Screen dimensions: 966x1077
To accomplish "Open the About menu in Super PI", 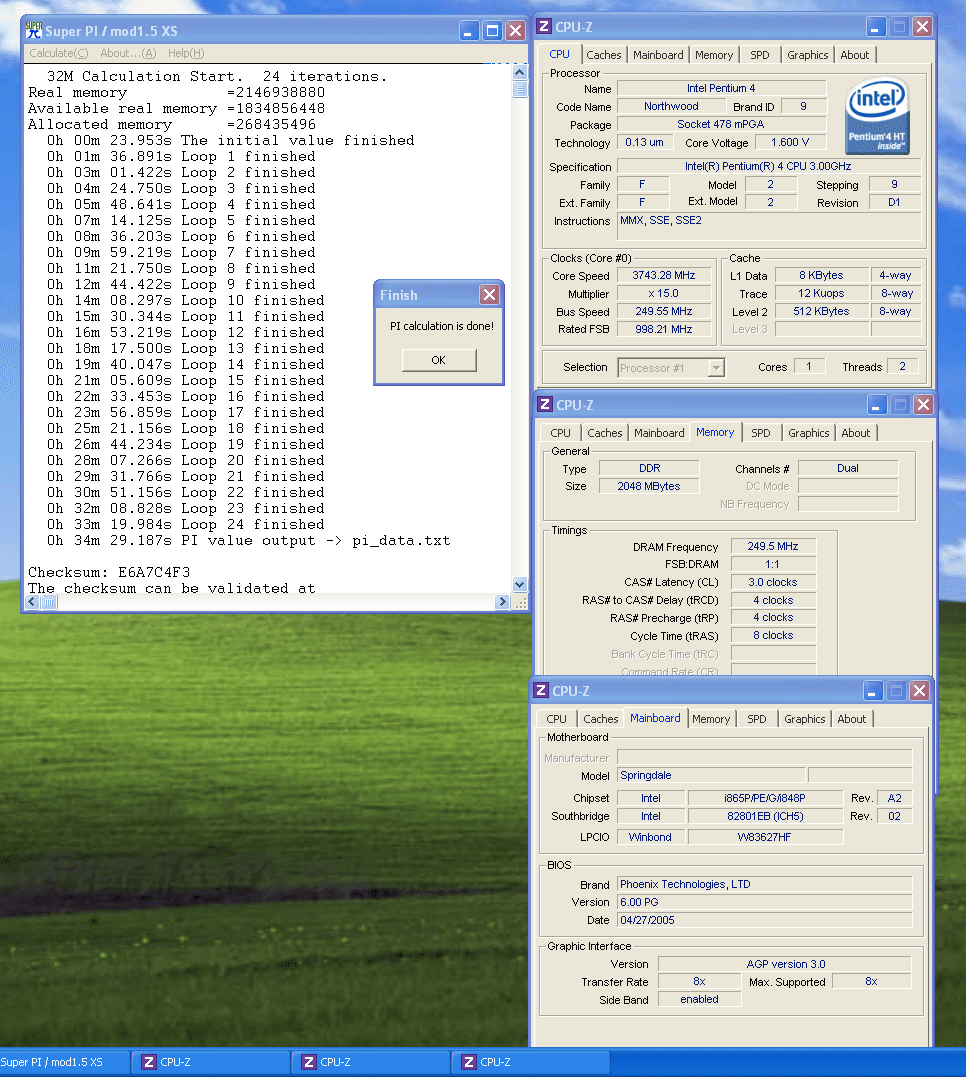I will [x=128, y=53].
